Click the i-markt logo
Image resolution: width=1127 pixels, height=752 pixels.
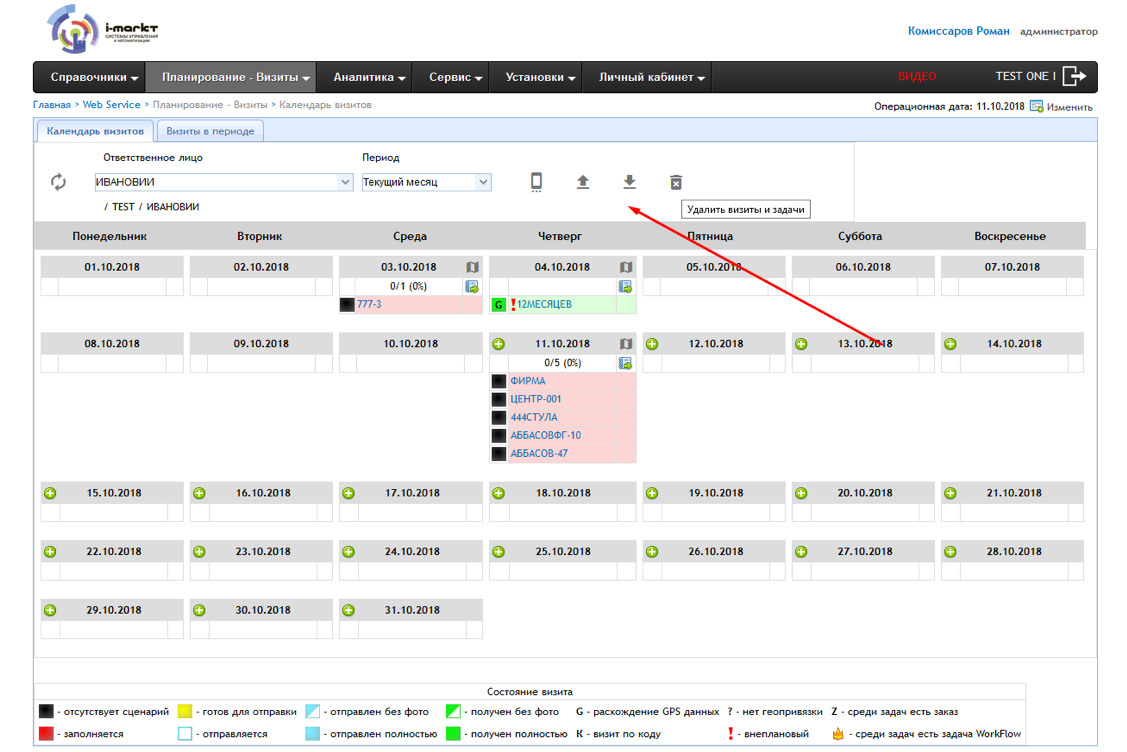(x=102, y=30)
